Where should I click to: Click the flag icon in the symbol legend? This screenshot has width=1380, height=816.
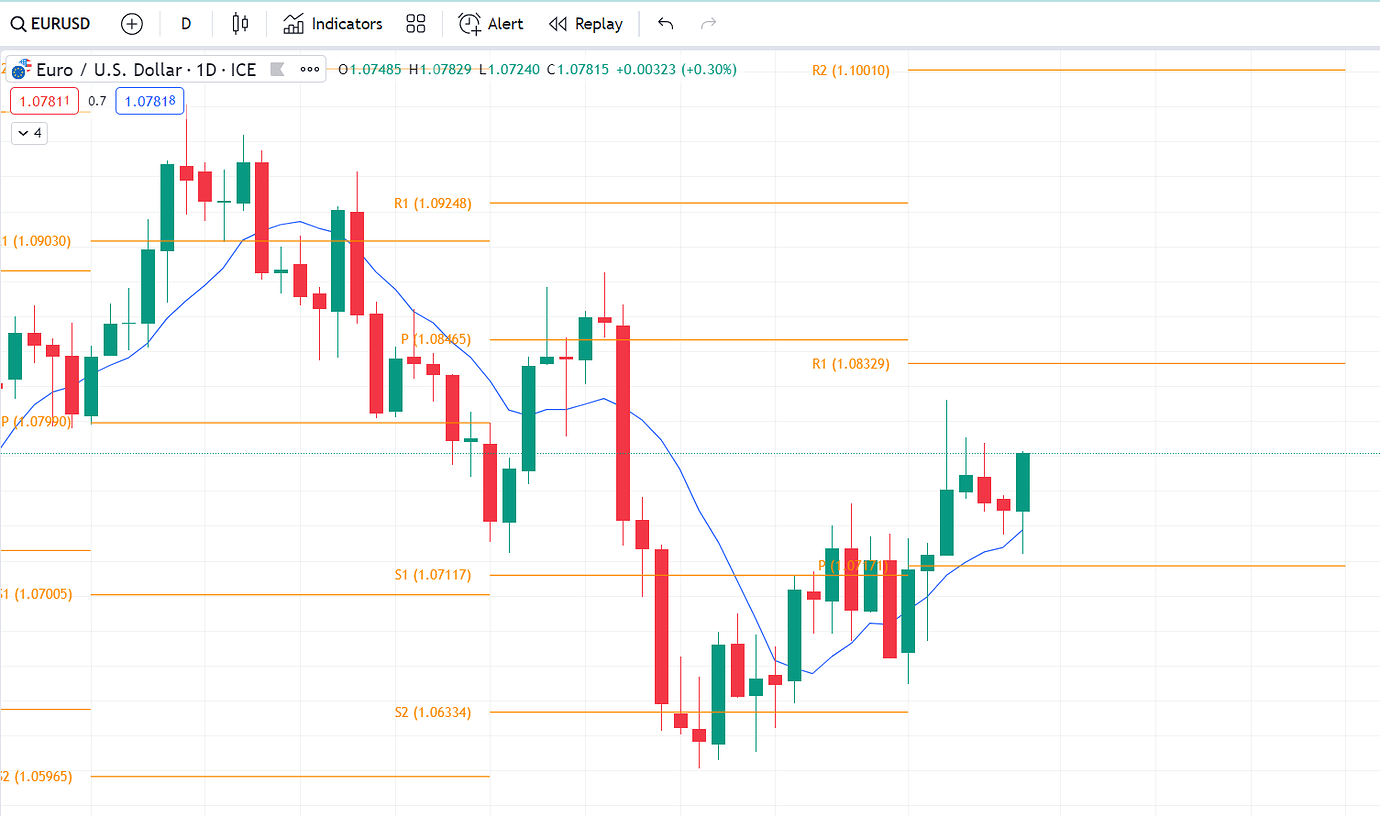276,69
